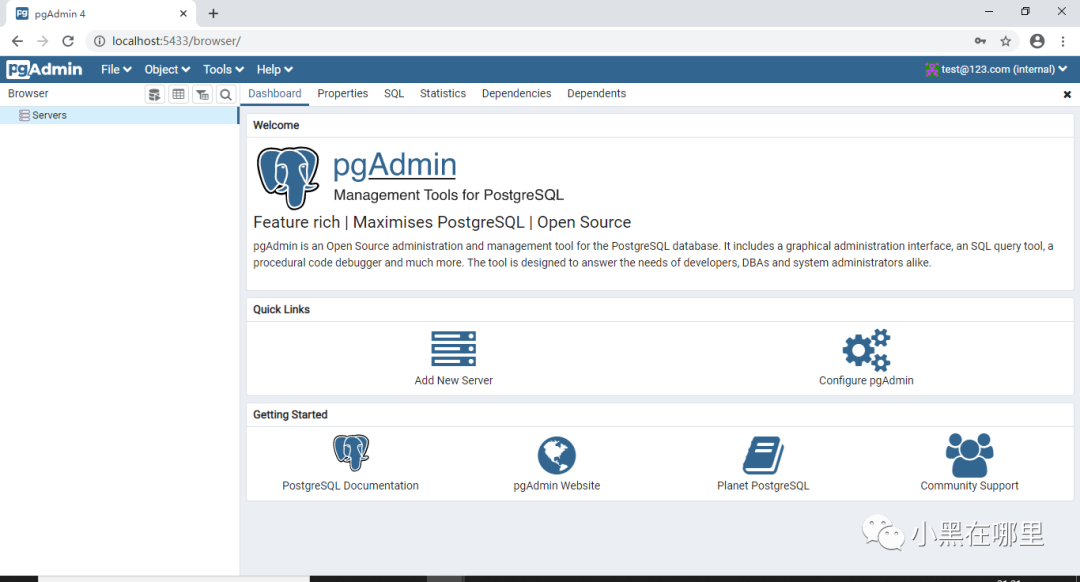
Task: Open the Help menu
Action: pos(275,70)
